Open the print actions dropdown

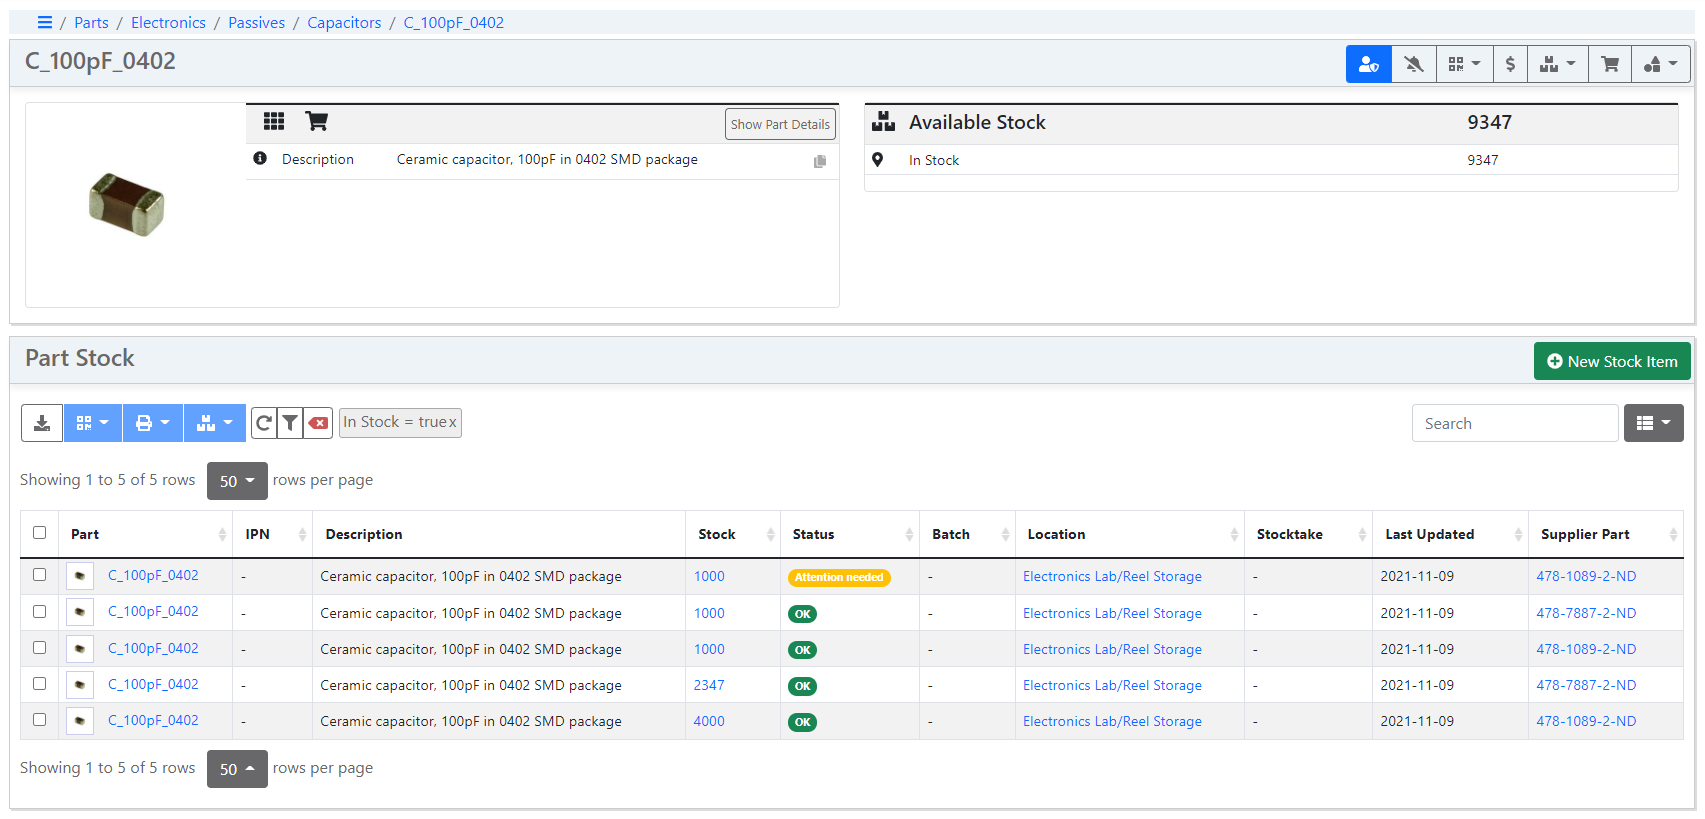(153, 423)
